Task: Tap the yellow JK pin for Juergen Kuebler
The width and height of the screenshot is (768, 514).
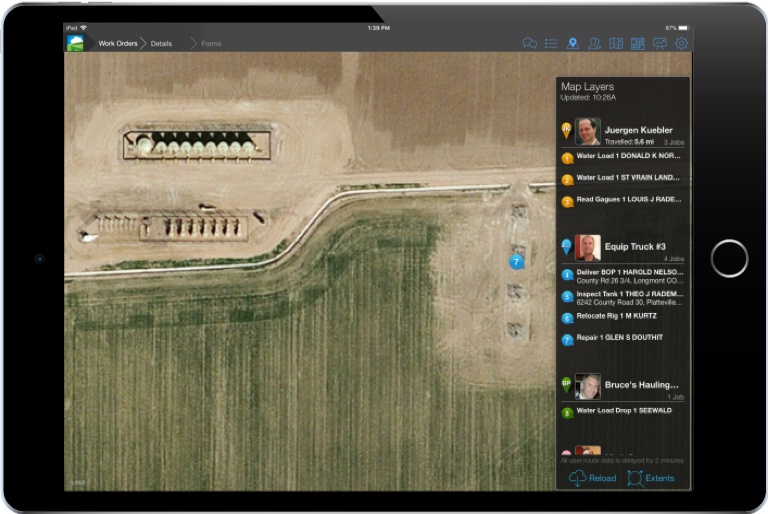Action: 566,130
